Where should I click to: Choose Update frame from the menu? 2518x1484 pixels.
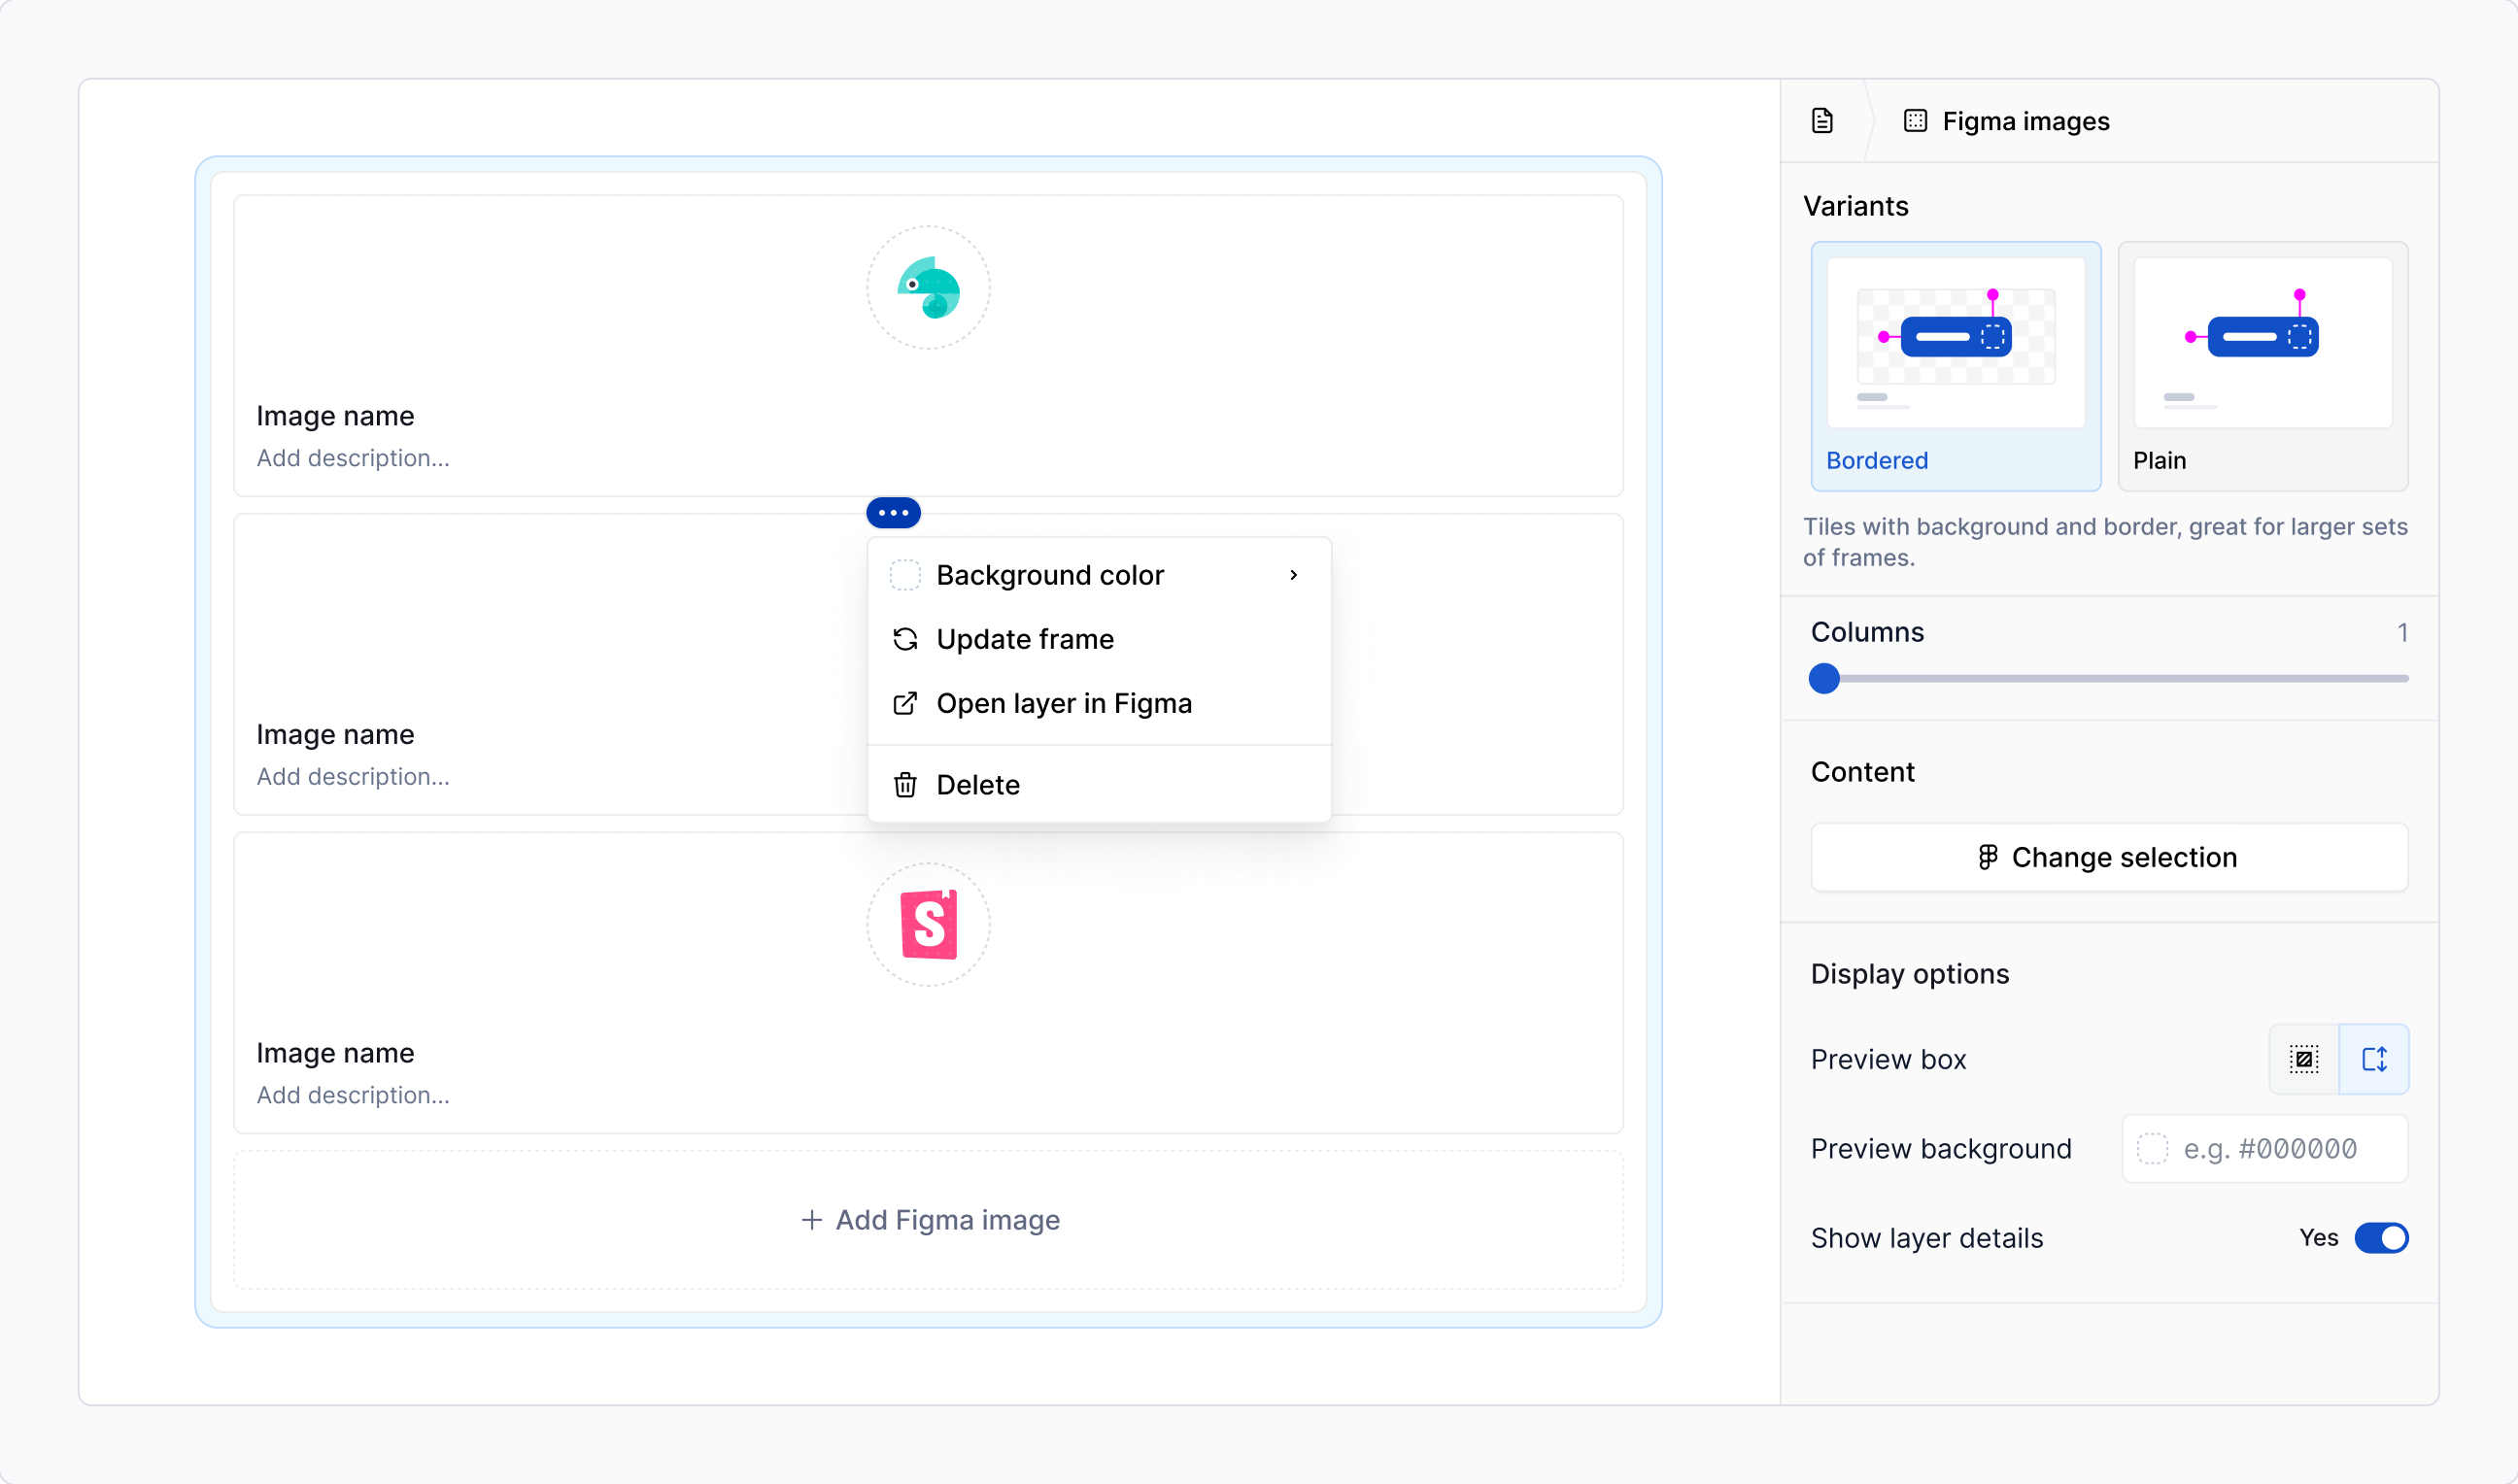[x=1026, y=639]
